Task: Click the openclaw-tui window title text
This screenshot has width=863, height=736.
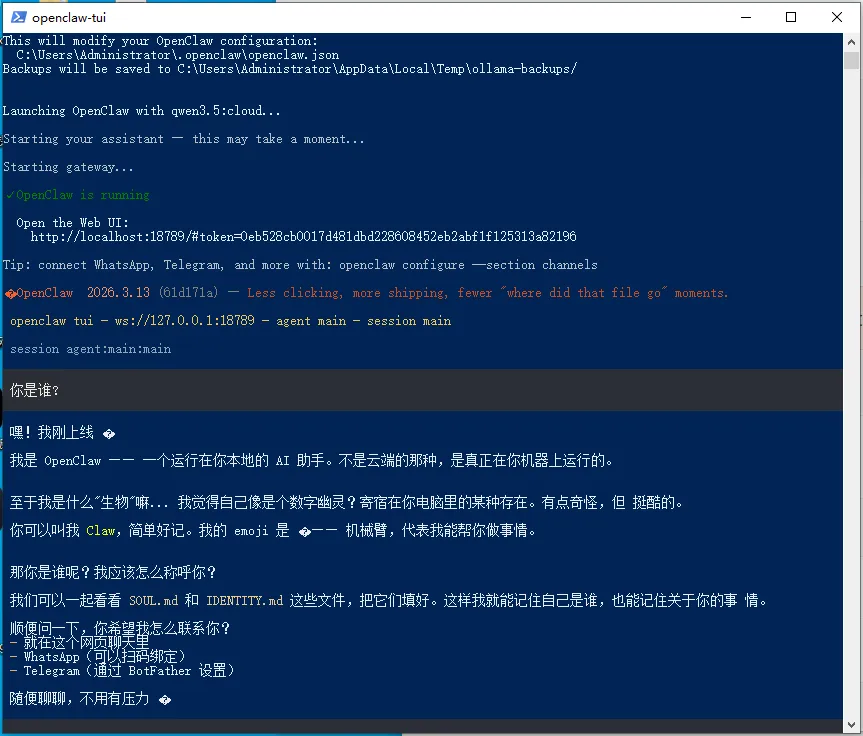Action: (x=69, y=18)
